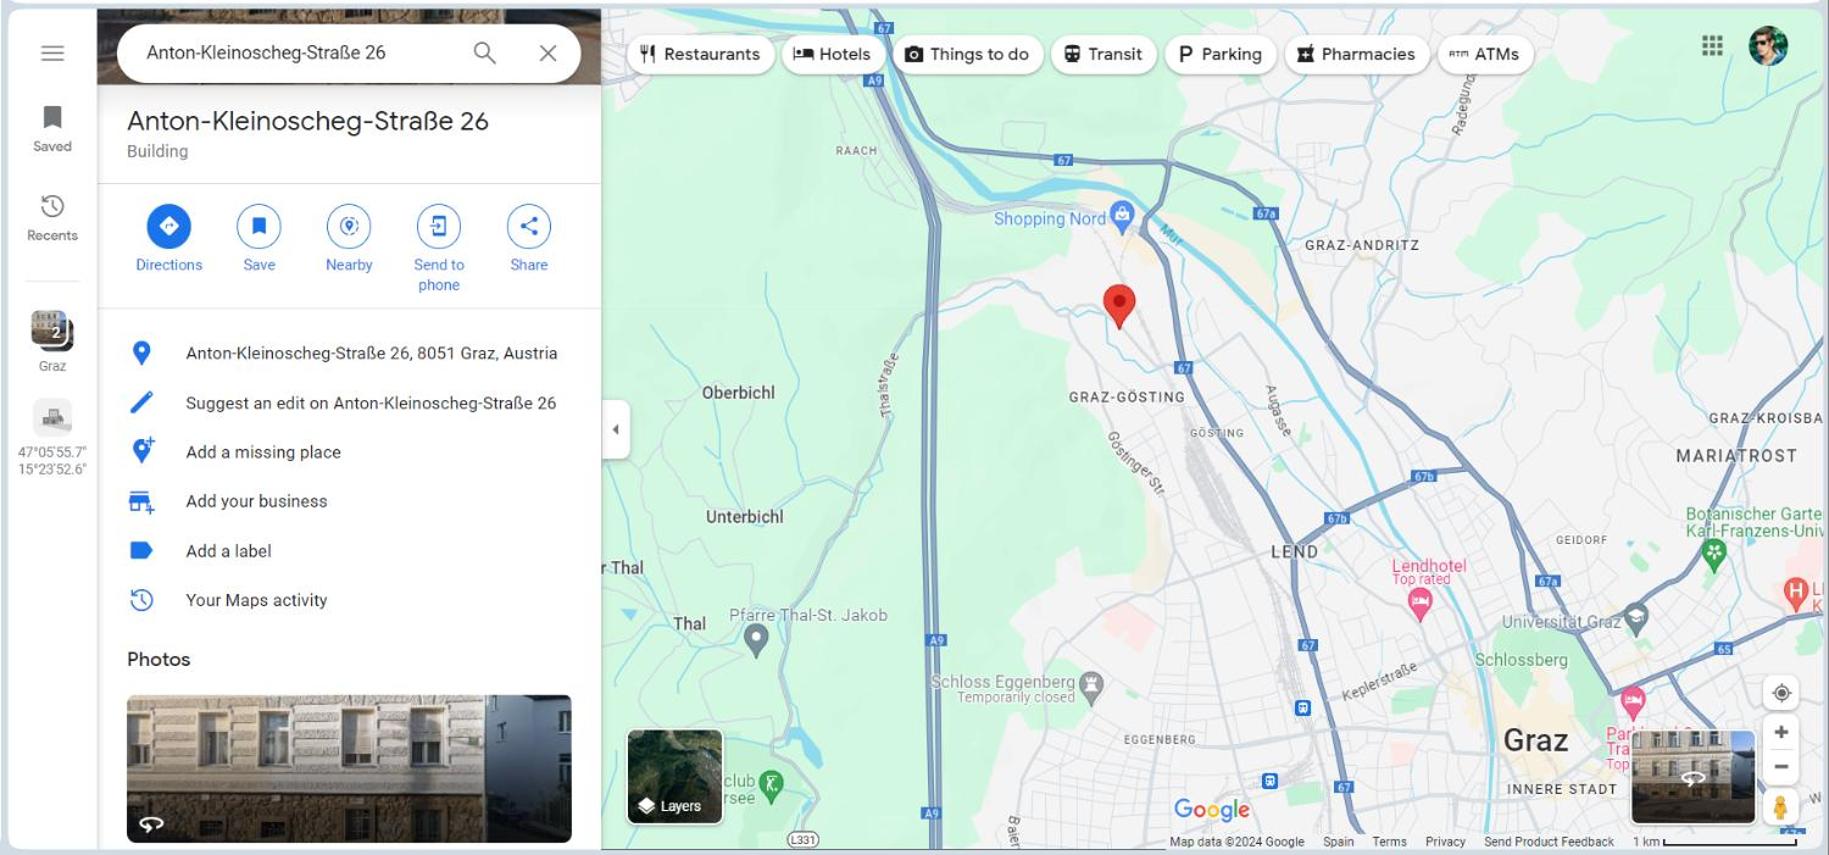Filter map by Hotels
1829x855 pixels.
coord(832,54)
